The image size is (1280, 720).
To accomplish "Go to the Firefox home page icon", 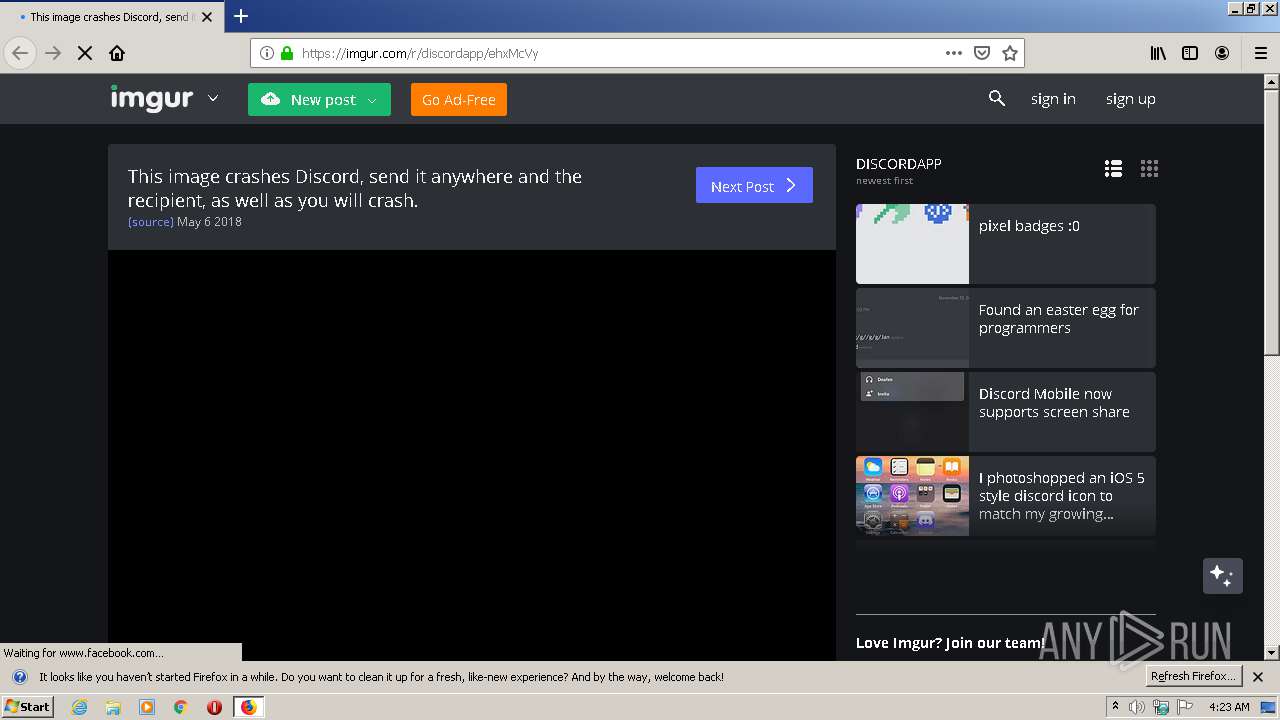I will pyautogui.click(x=117, y=53).
